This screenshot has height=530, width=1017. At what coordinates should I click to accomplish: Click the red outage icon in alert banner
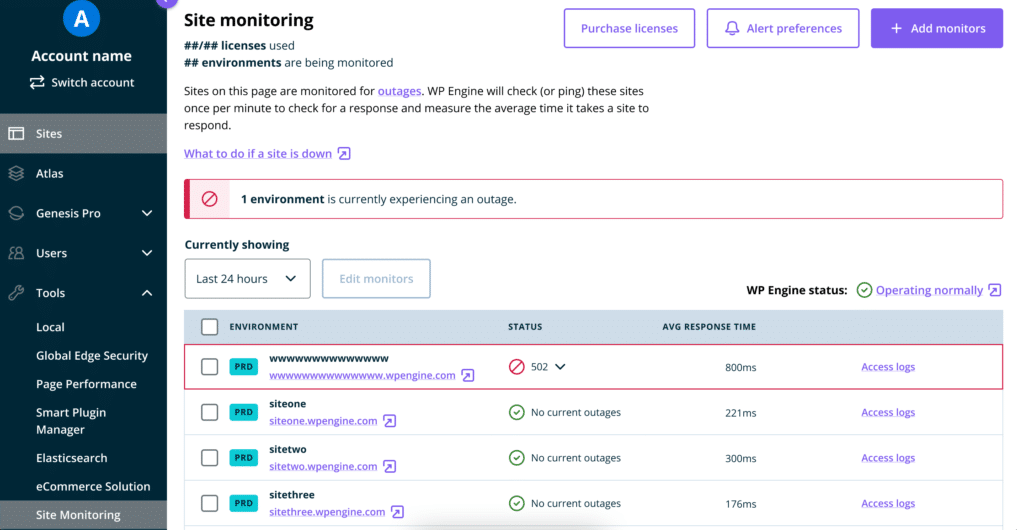pyautogui.click(x=209, y=199)
